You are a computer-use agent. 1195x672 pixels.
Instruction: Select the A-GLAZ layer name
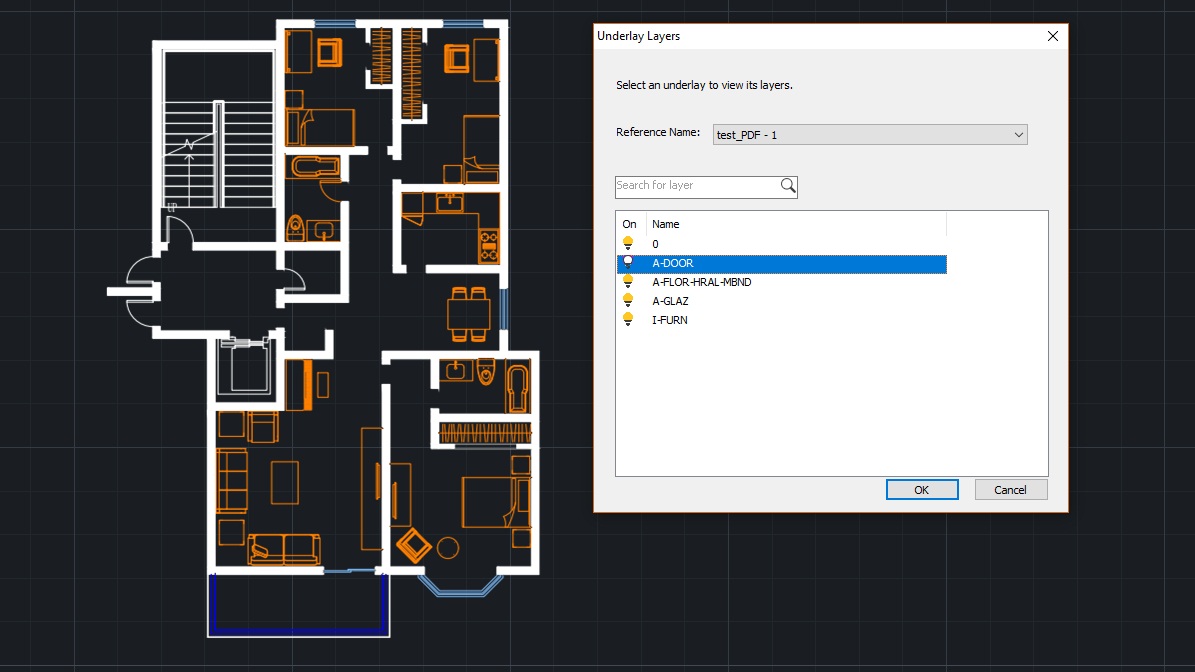pyautogui.click(x=670, y=302)
